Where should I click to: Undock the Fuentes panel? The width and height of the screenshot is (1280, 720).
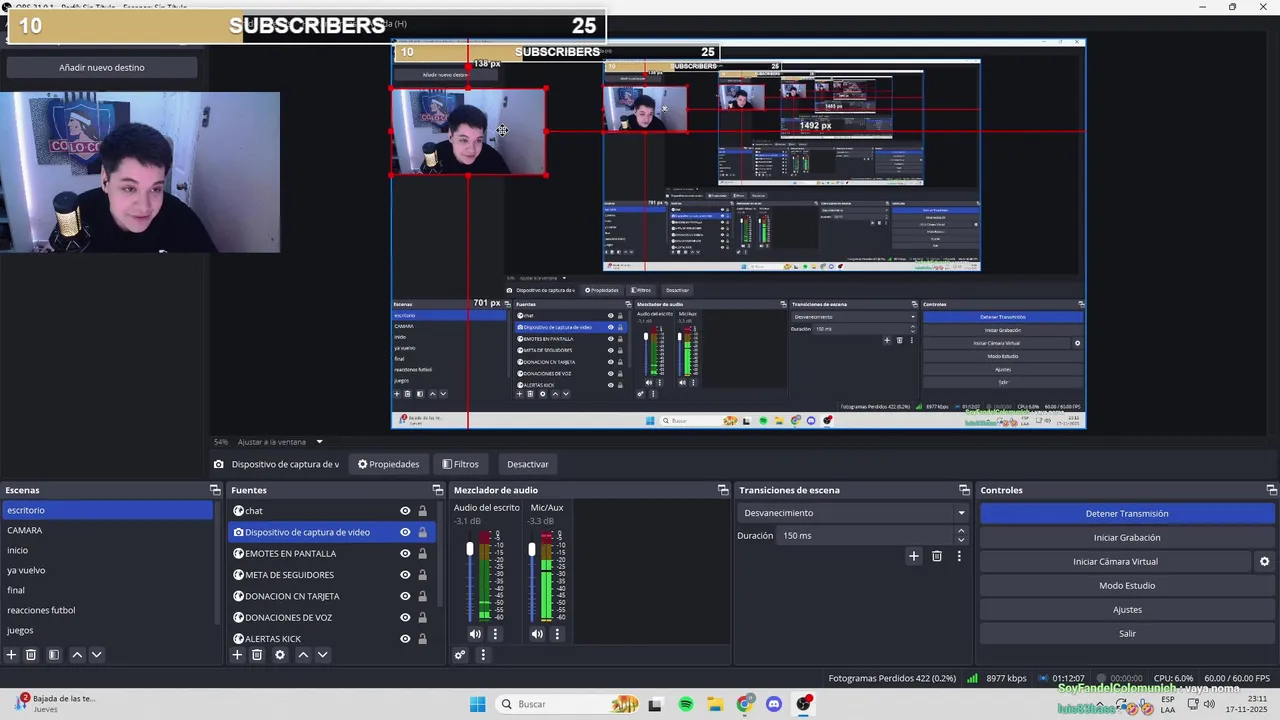(437, 490)
